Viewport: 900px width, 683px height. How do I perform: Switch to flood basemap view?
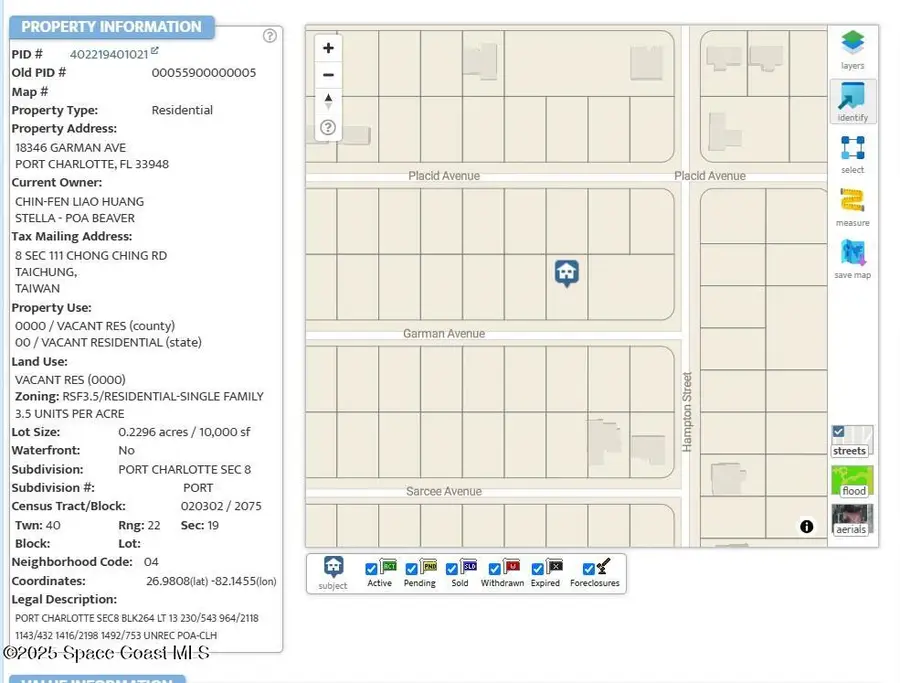[852, 480]
